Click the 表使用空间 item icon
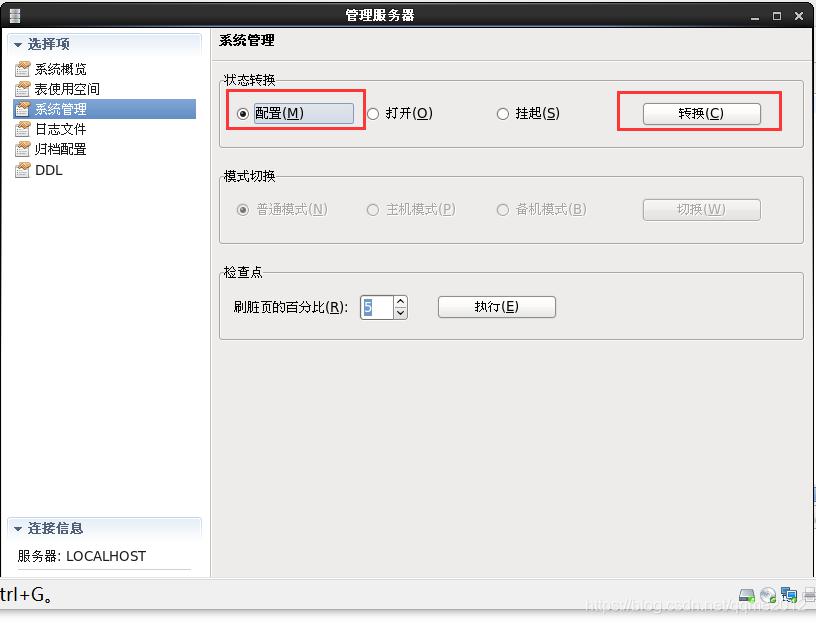The image size is (816, 624). point(22,89)
